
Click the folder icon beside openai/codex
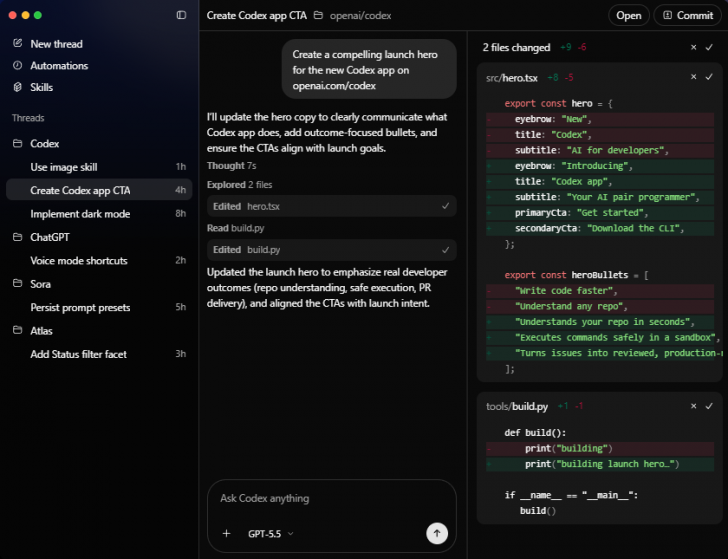318,15
